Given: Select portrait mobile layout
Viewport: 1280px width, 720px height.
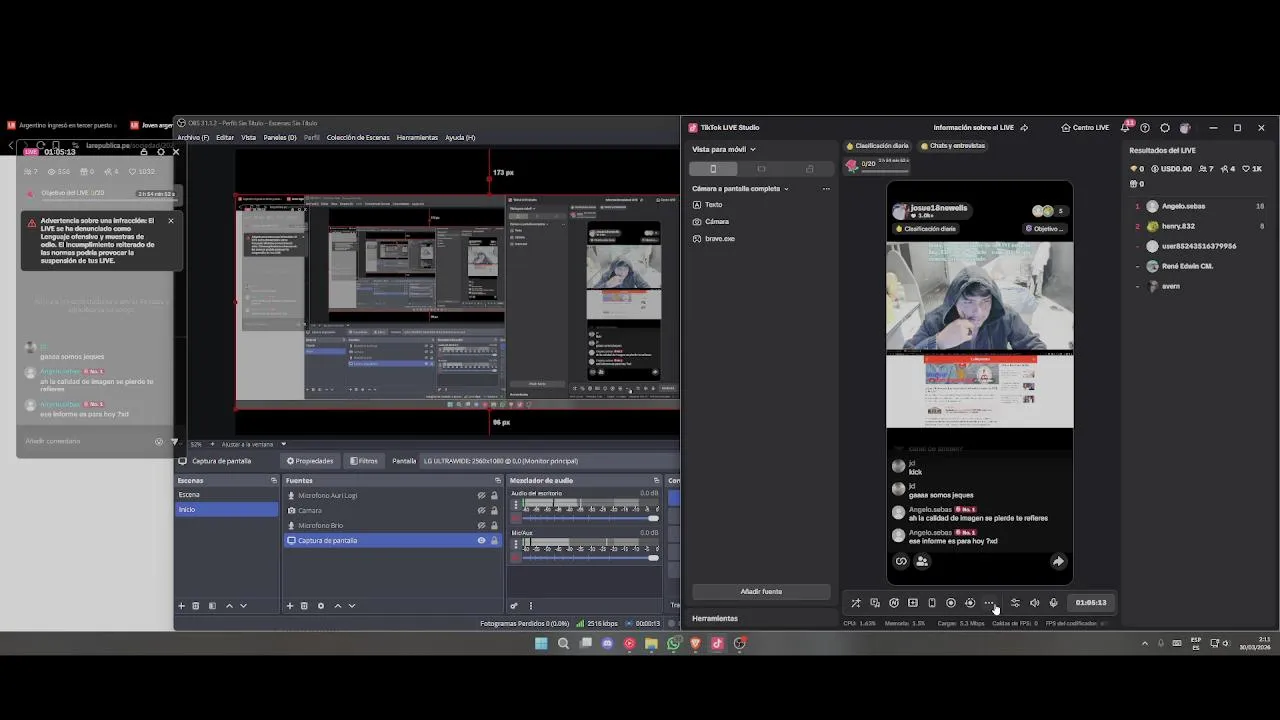Looking at the screenshot, I should click(713, 169).
